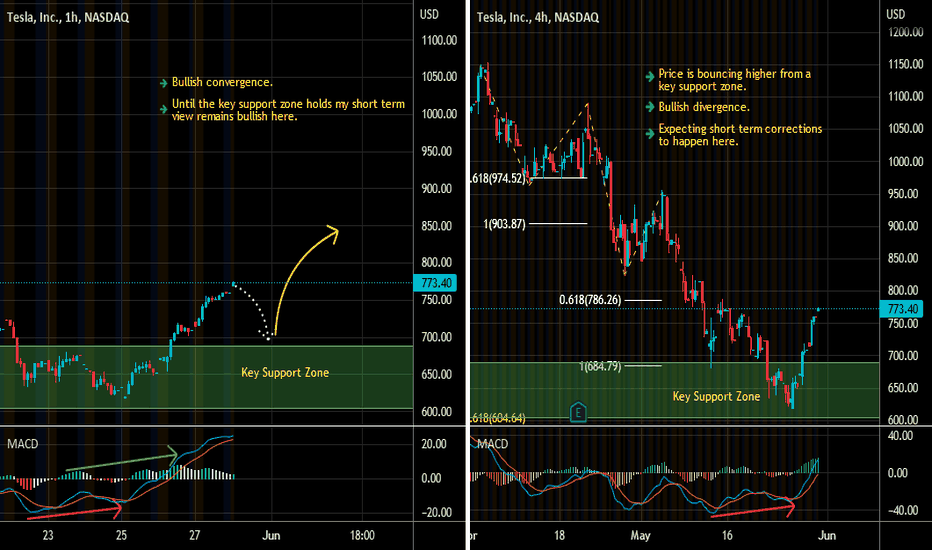Viewport: 932px width, 550px height.
Task: Click the 700.00 price level on 1h axis
Action: [437, 337]
